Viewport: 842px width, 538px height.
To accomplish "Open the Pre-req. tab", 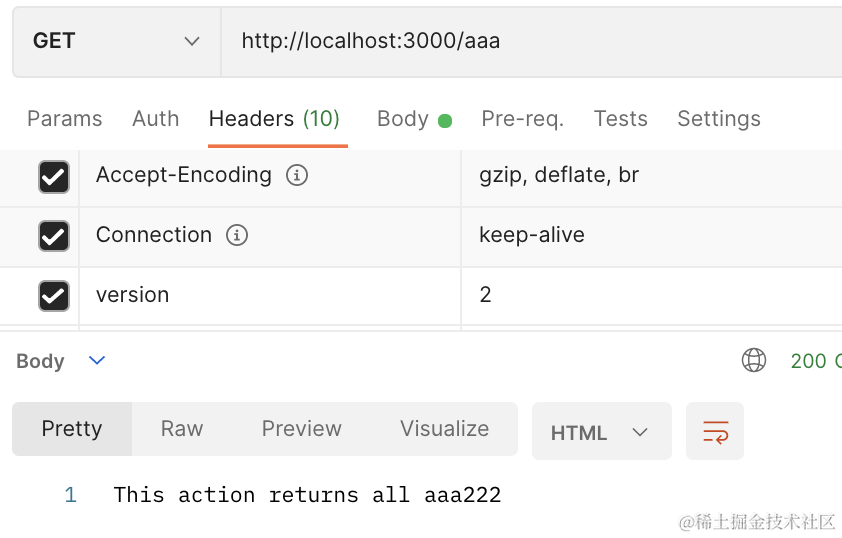I will [522, 119].
